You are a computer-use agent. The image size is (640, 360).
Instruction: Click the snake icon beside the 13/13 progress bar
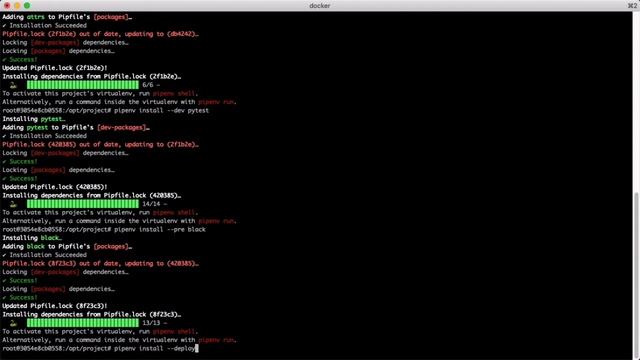(13, 323)
